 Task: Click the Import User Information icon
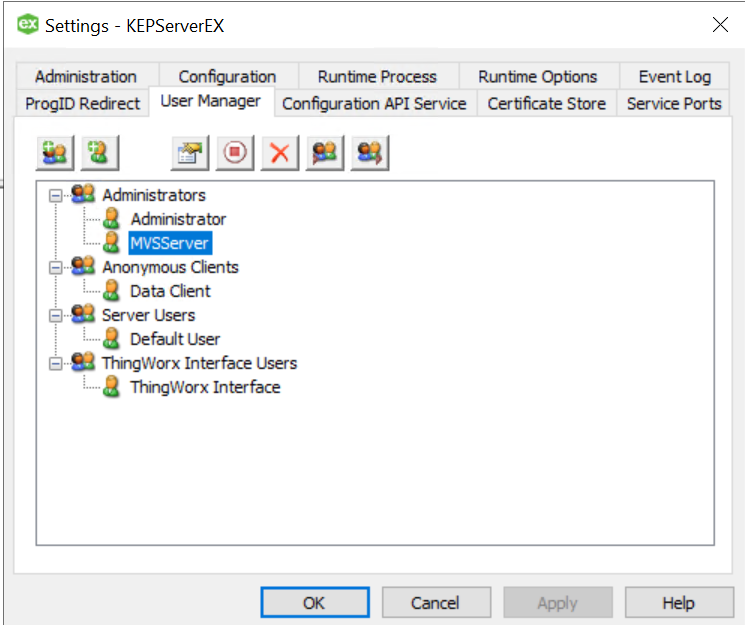[325, 153]
